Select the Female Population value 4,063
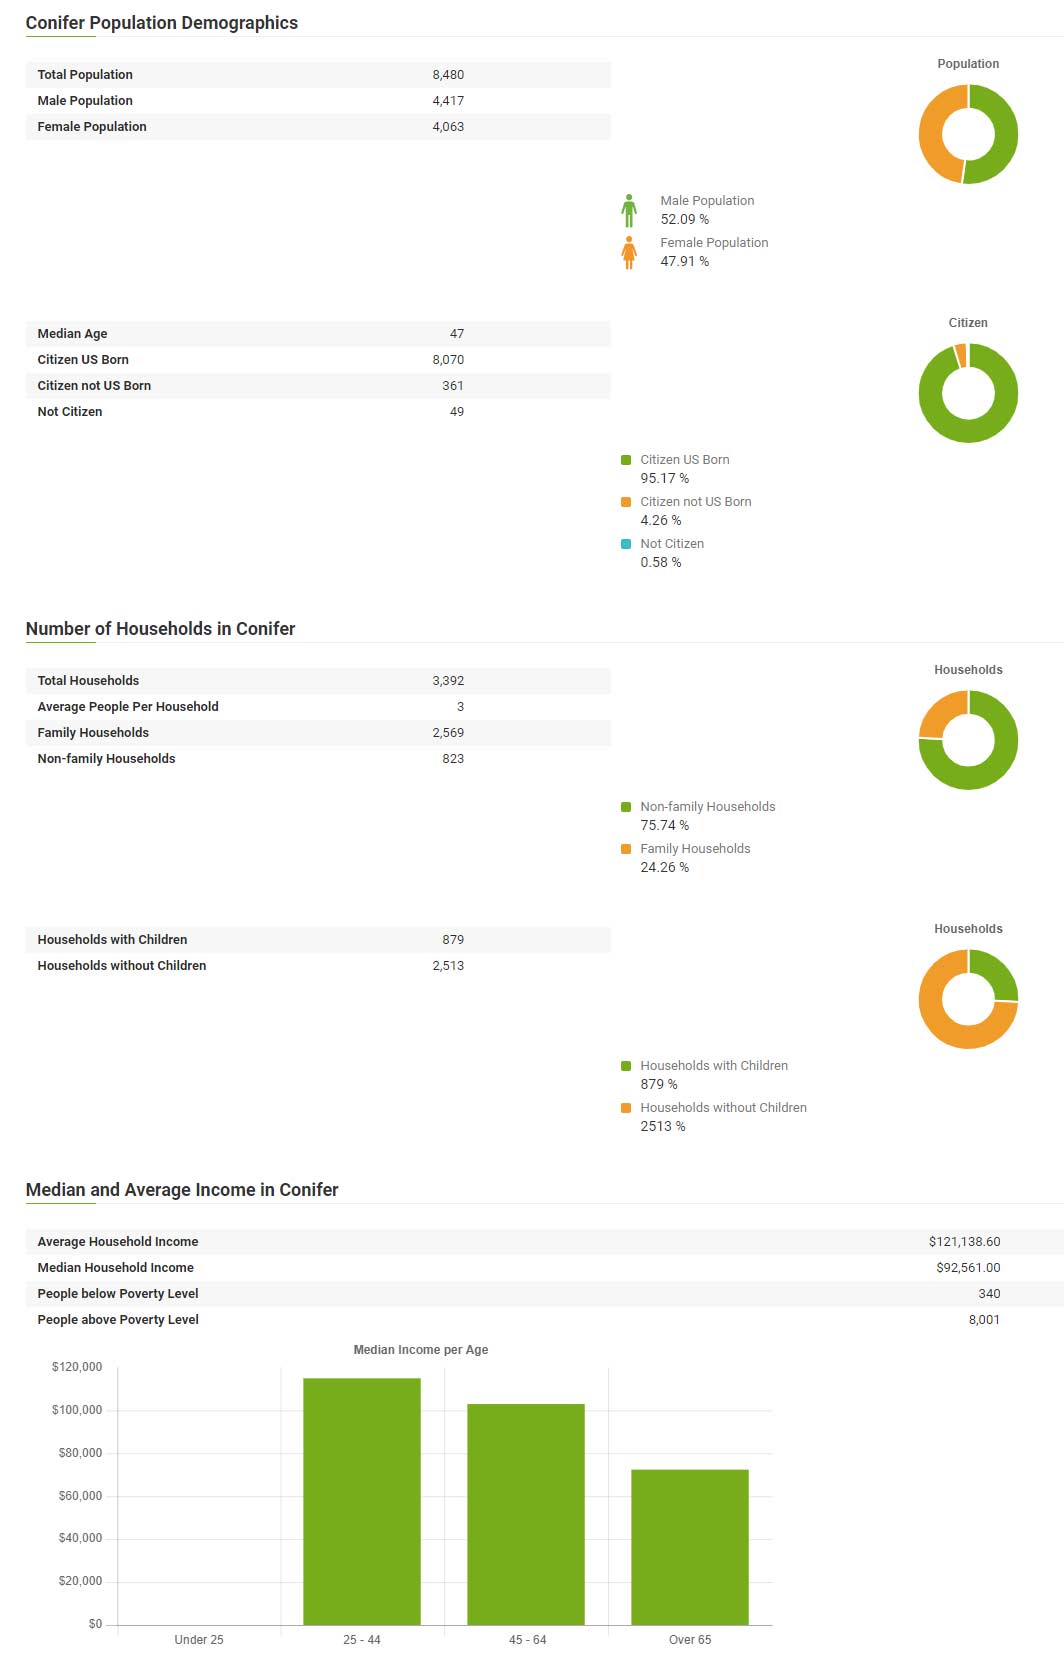 [448, 127]
